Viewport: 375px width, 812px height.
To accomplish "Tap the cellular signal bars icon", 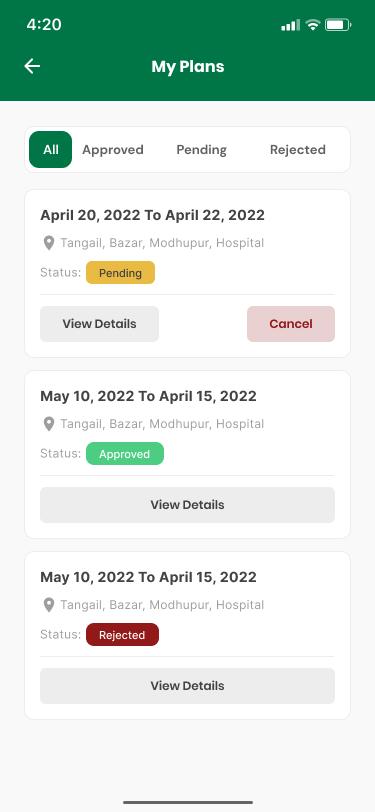I will pos(290,24).
